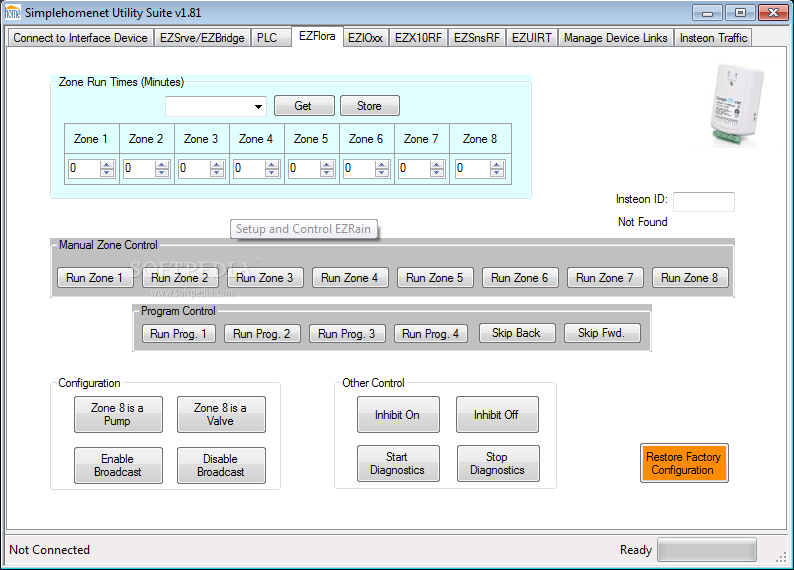Click Disable Broadcast

coord(221,466)
